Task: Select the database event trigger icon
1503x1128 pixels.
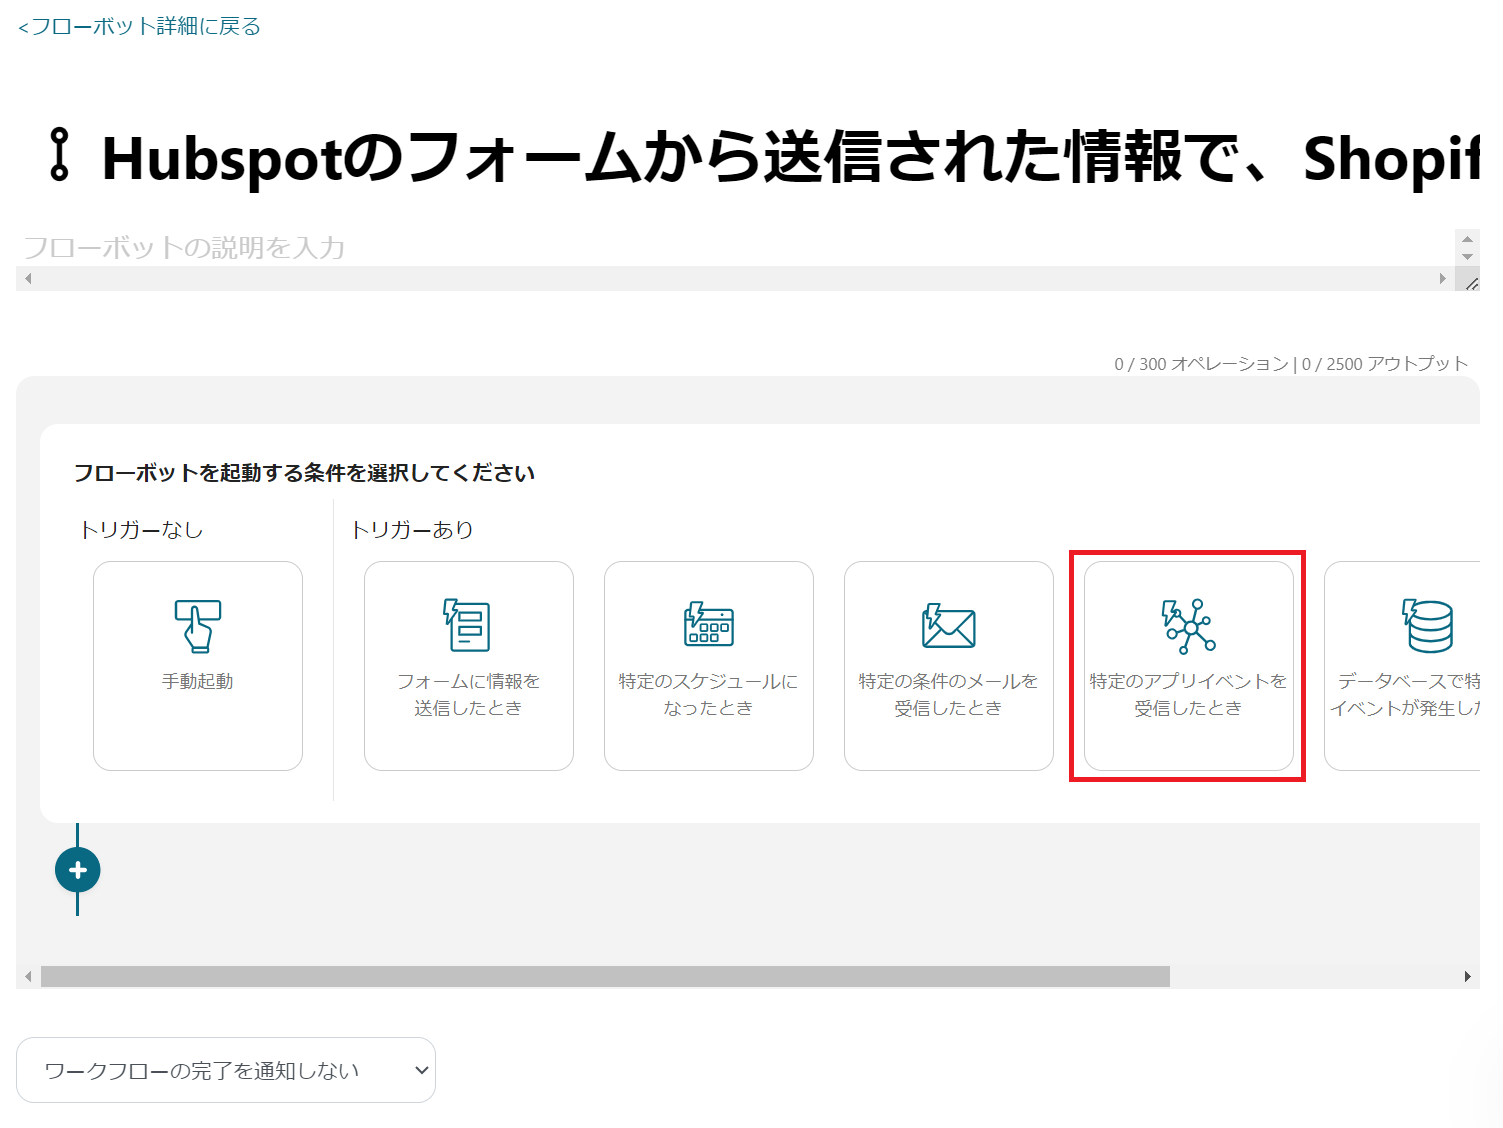Action: pyautogui.click(x=1427, y=625)
